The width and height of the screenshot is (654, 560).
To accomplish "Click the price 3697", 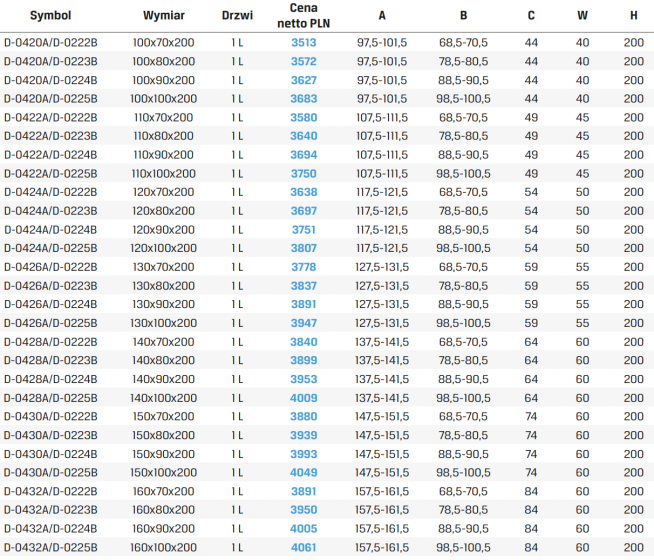I will point(304,211).
